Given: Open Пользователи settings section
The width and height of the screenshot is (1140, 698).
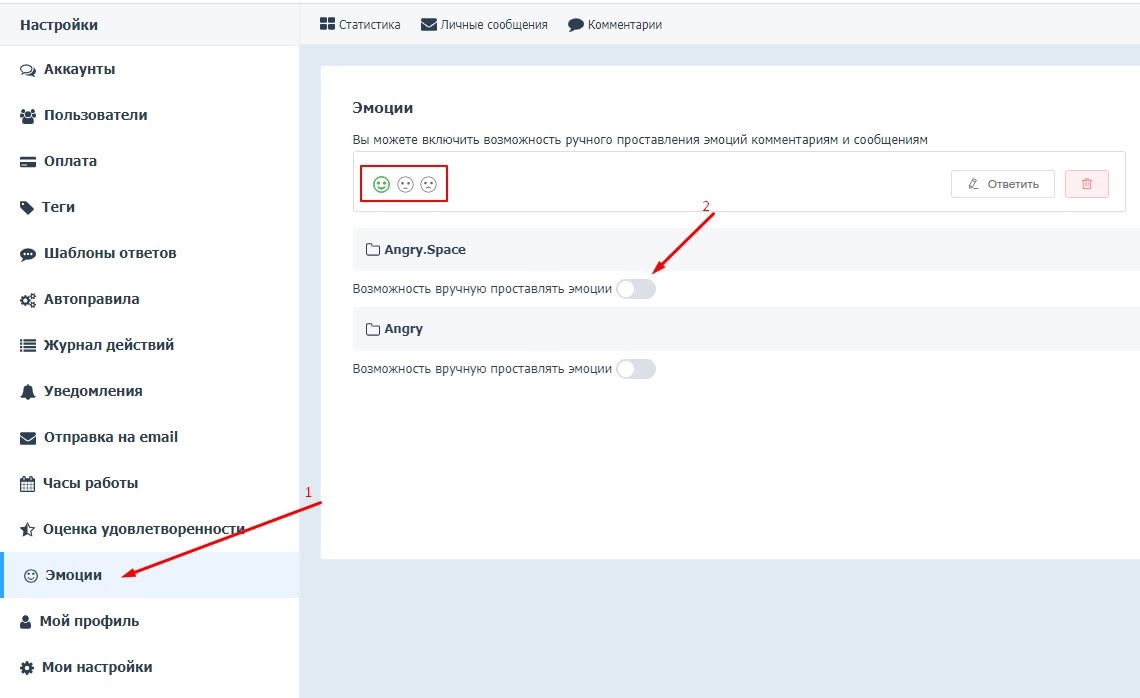Looking at the screenshot, I should tap(150, 116).
